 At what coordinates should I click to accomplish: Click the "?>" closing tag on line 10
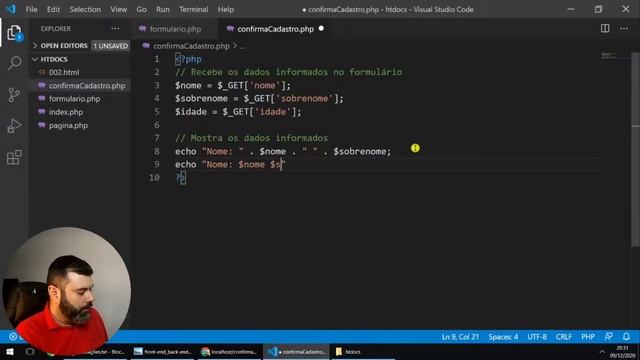(x=180, y=178)
